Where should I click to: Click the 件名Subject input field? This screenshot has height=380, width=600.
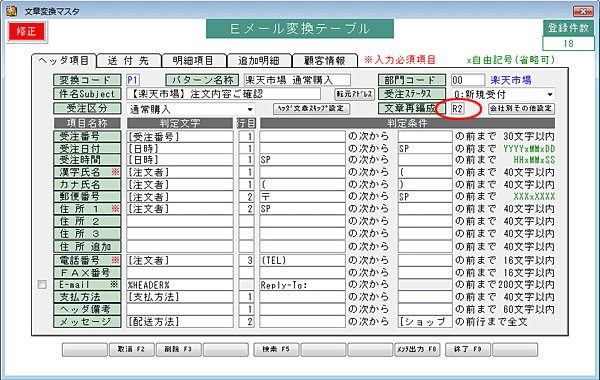click(223, 94)
